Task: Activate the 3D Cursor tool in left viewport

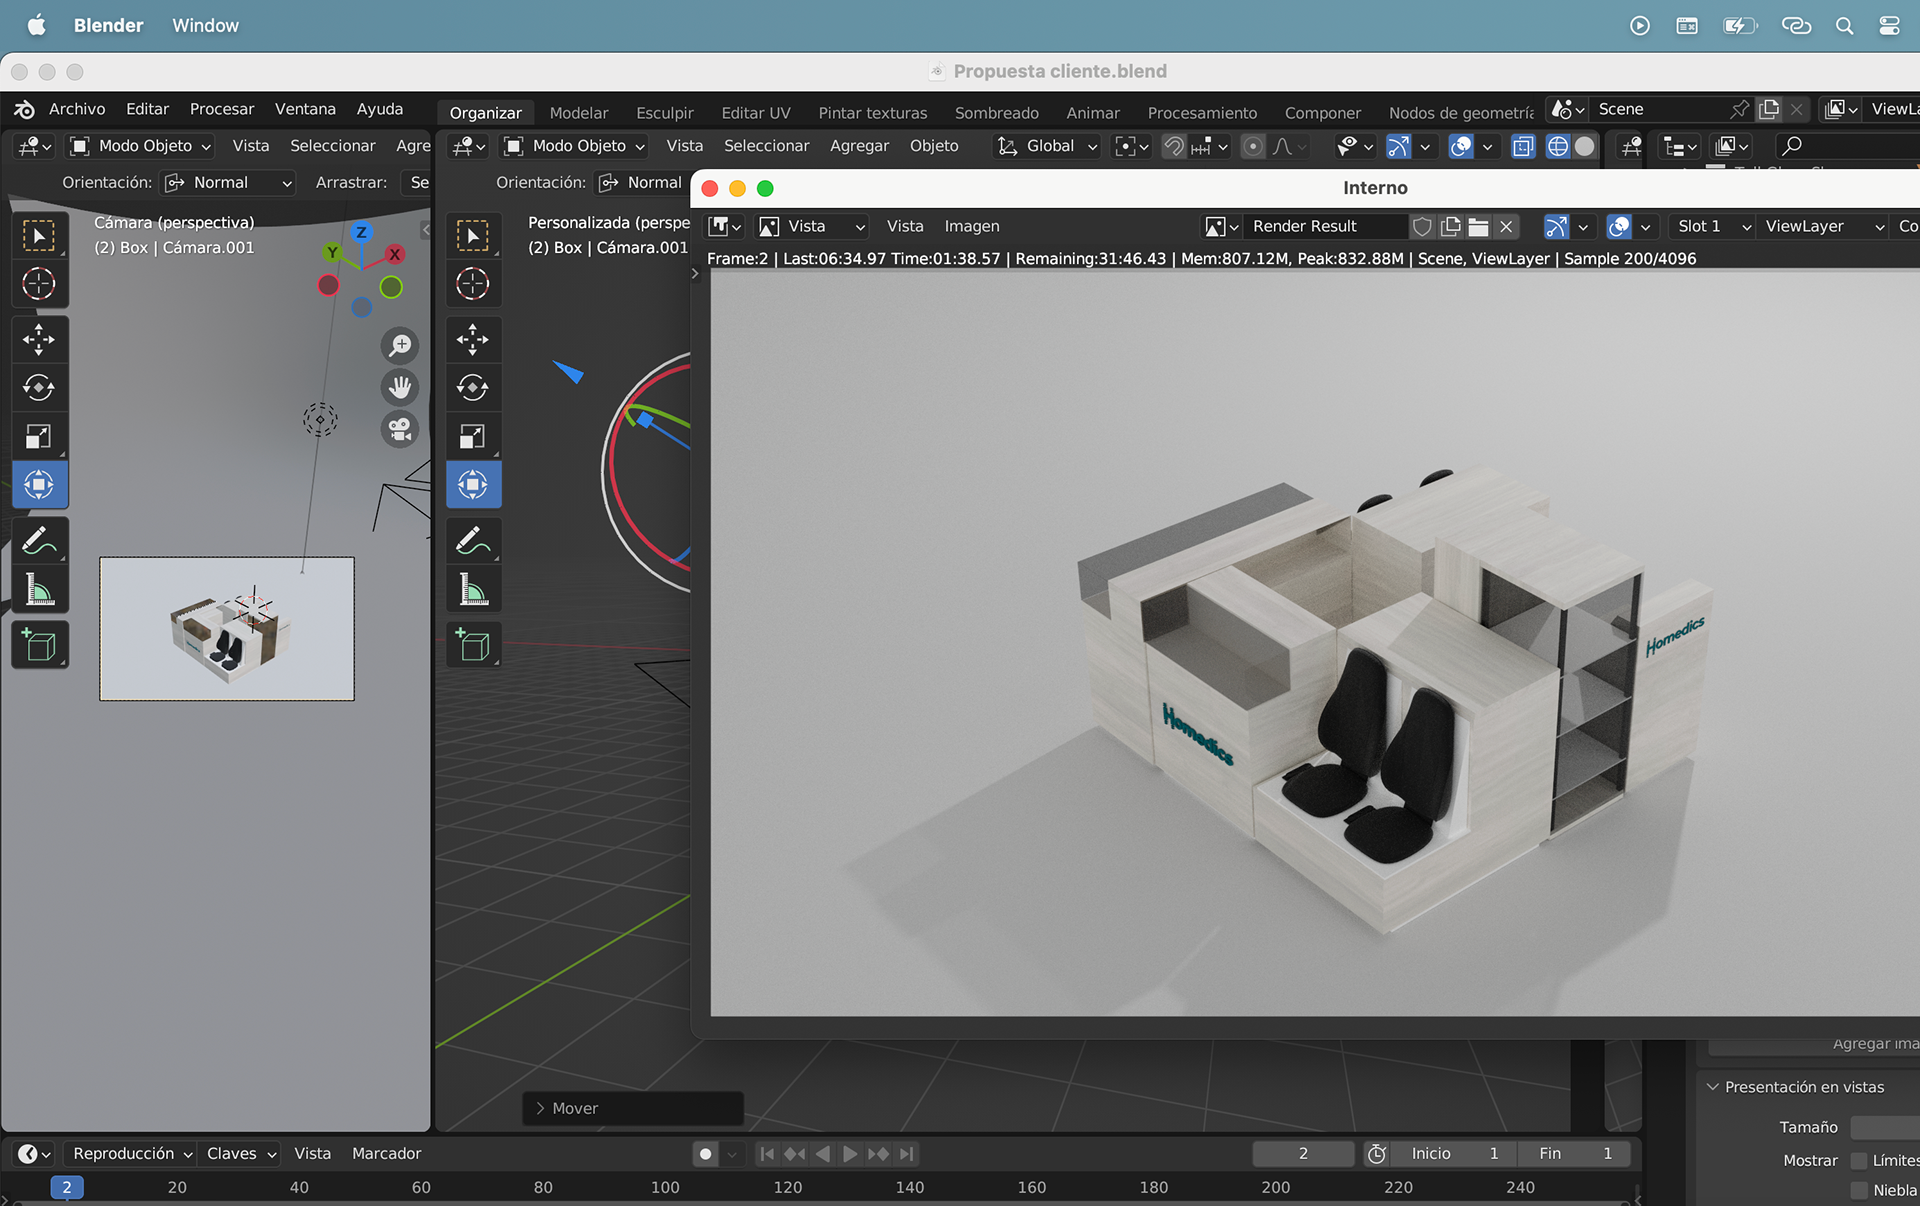Action: coord(39,284)
